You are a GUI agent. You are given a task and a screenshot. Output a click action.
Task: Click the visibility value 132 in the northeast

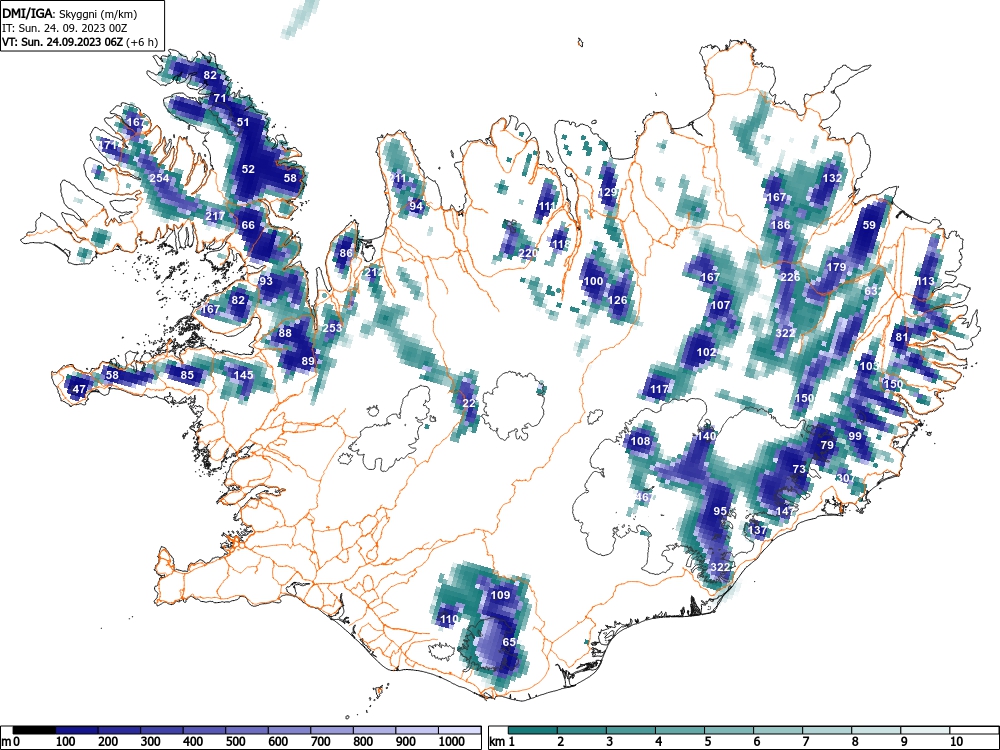[x=832, y=178]
